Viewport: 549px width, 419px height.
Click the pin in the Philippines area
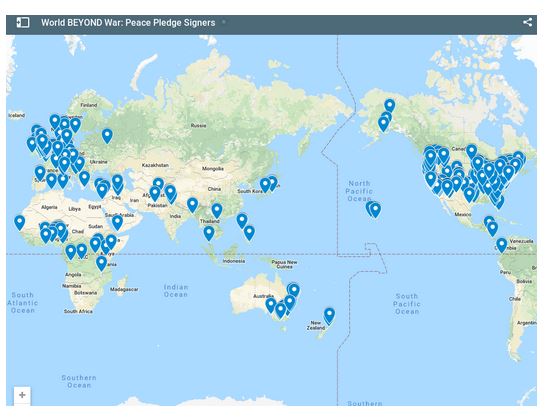(x=242, y=221)
